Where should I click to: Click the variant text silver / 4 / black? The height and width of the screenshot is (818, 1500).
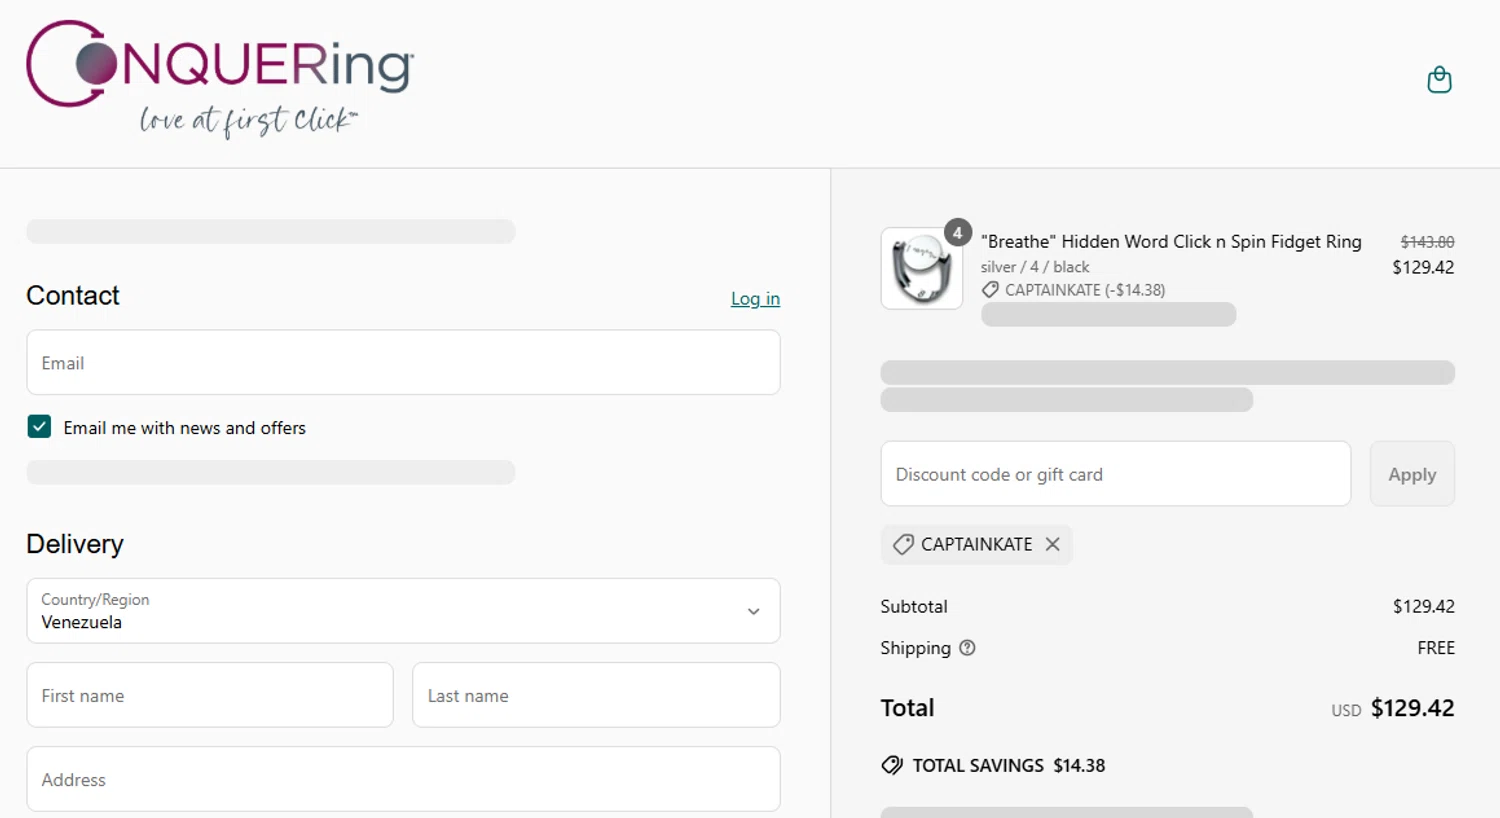click(1035, 267)
